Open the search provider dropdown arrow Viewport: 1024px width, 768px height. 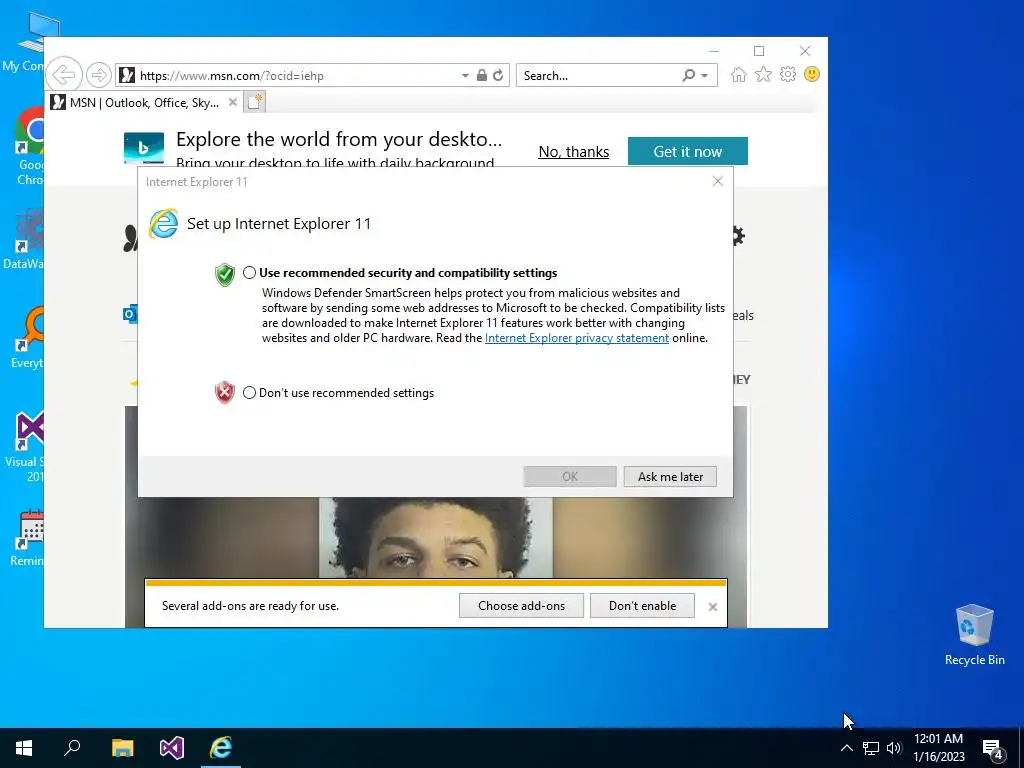(705, 76)
